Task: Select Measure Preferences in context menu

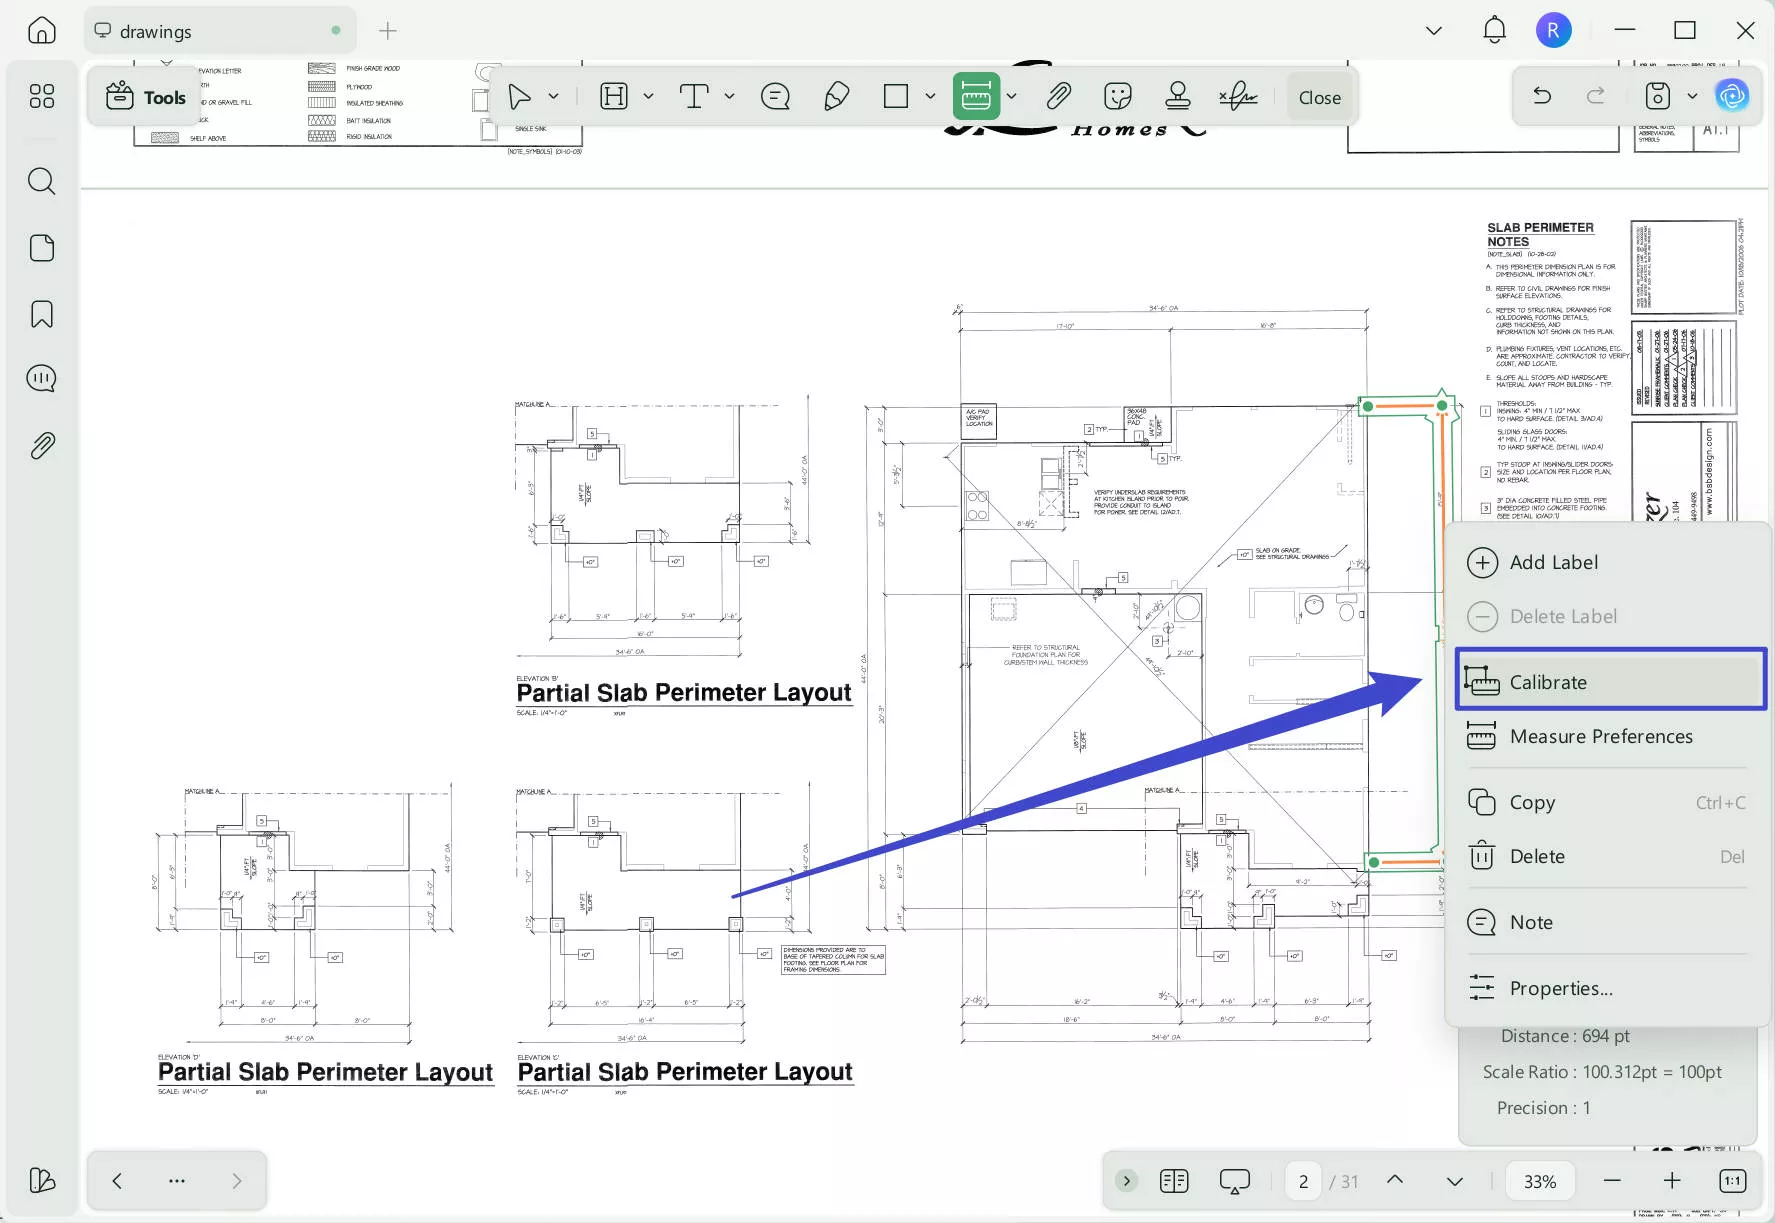Action: pyautogui.click(x=1600, y=737)
